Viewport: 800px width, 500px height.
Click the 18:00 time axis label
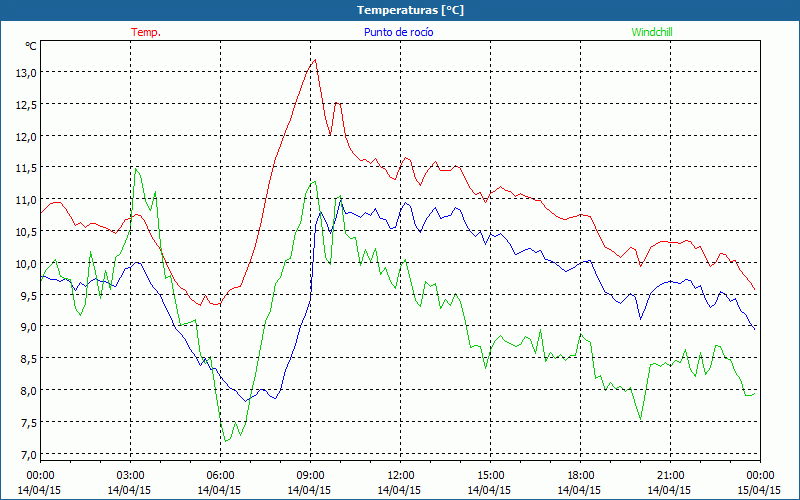(x=581, y=476)
